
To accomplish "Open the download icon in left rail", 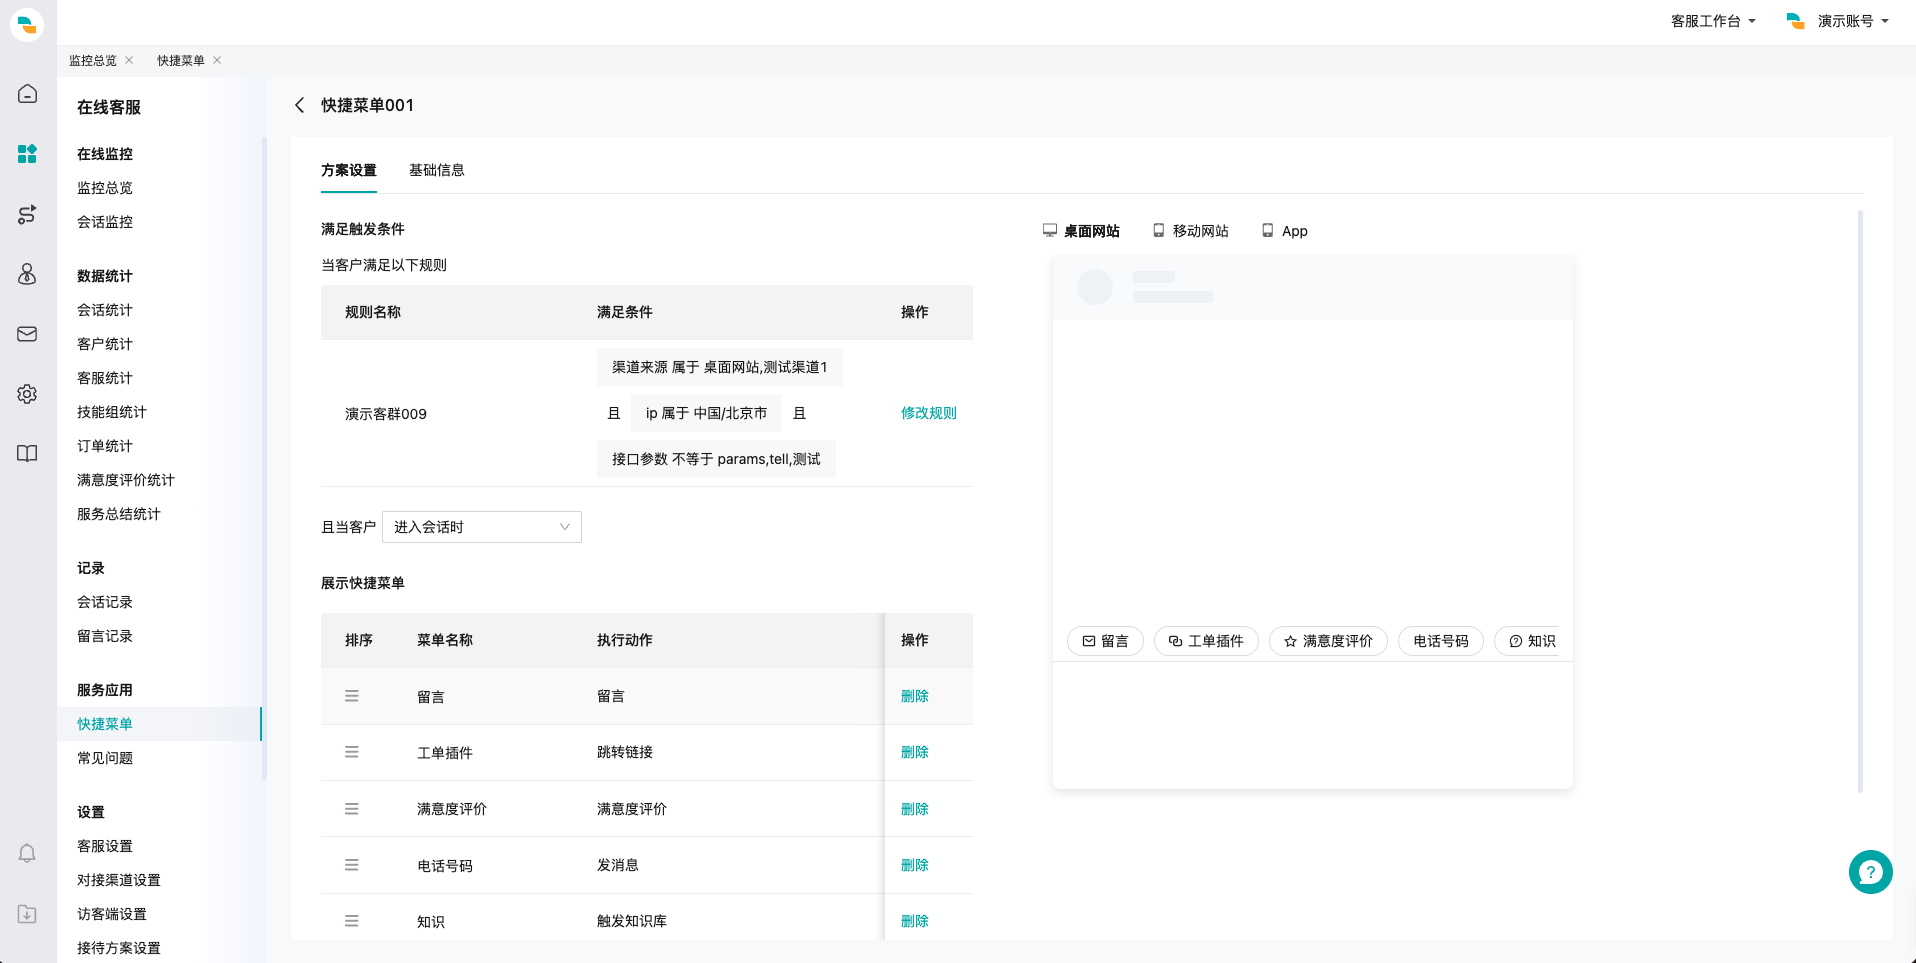I will (27, 914).
